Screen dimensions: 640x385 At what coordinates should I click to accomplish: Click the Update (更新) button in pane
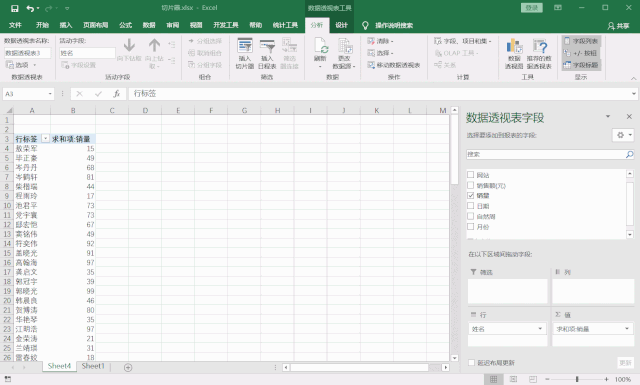[x=625, y=363]
